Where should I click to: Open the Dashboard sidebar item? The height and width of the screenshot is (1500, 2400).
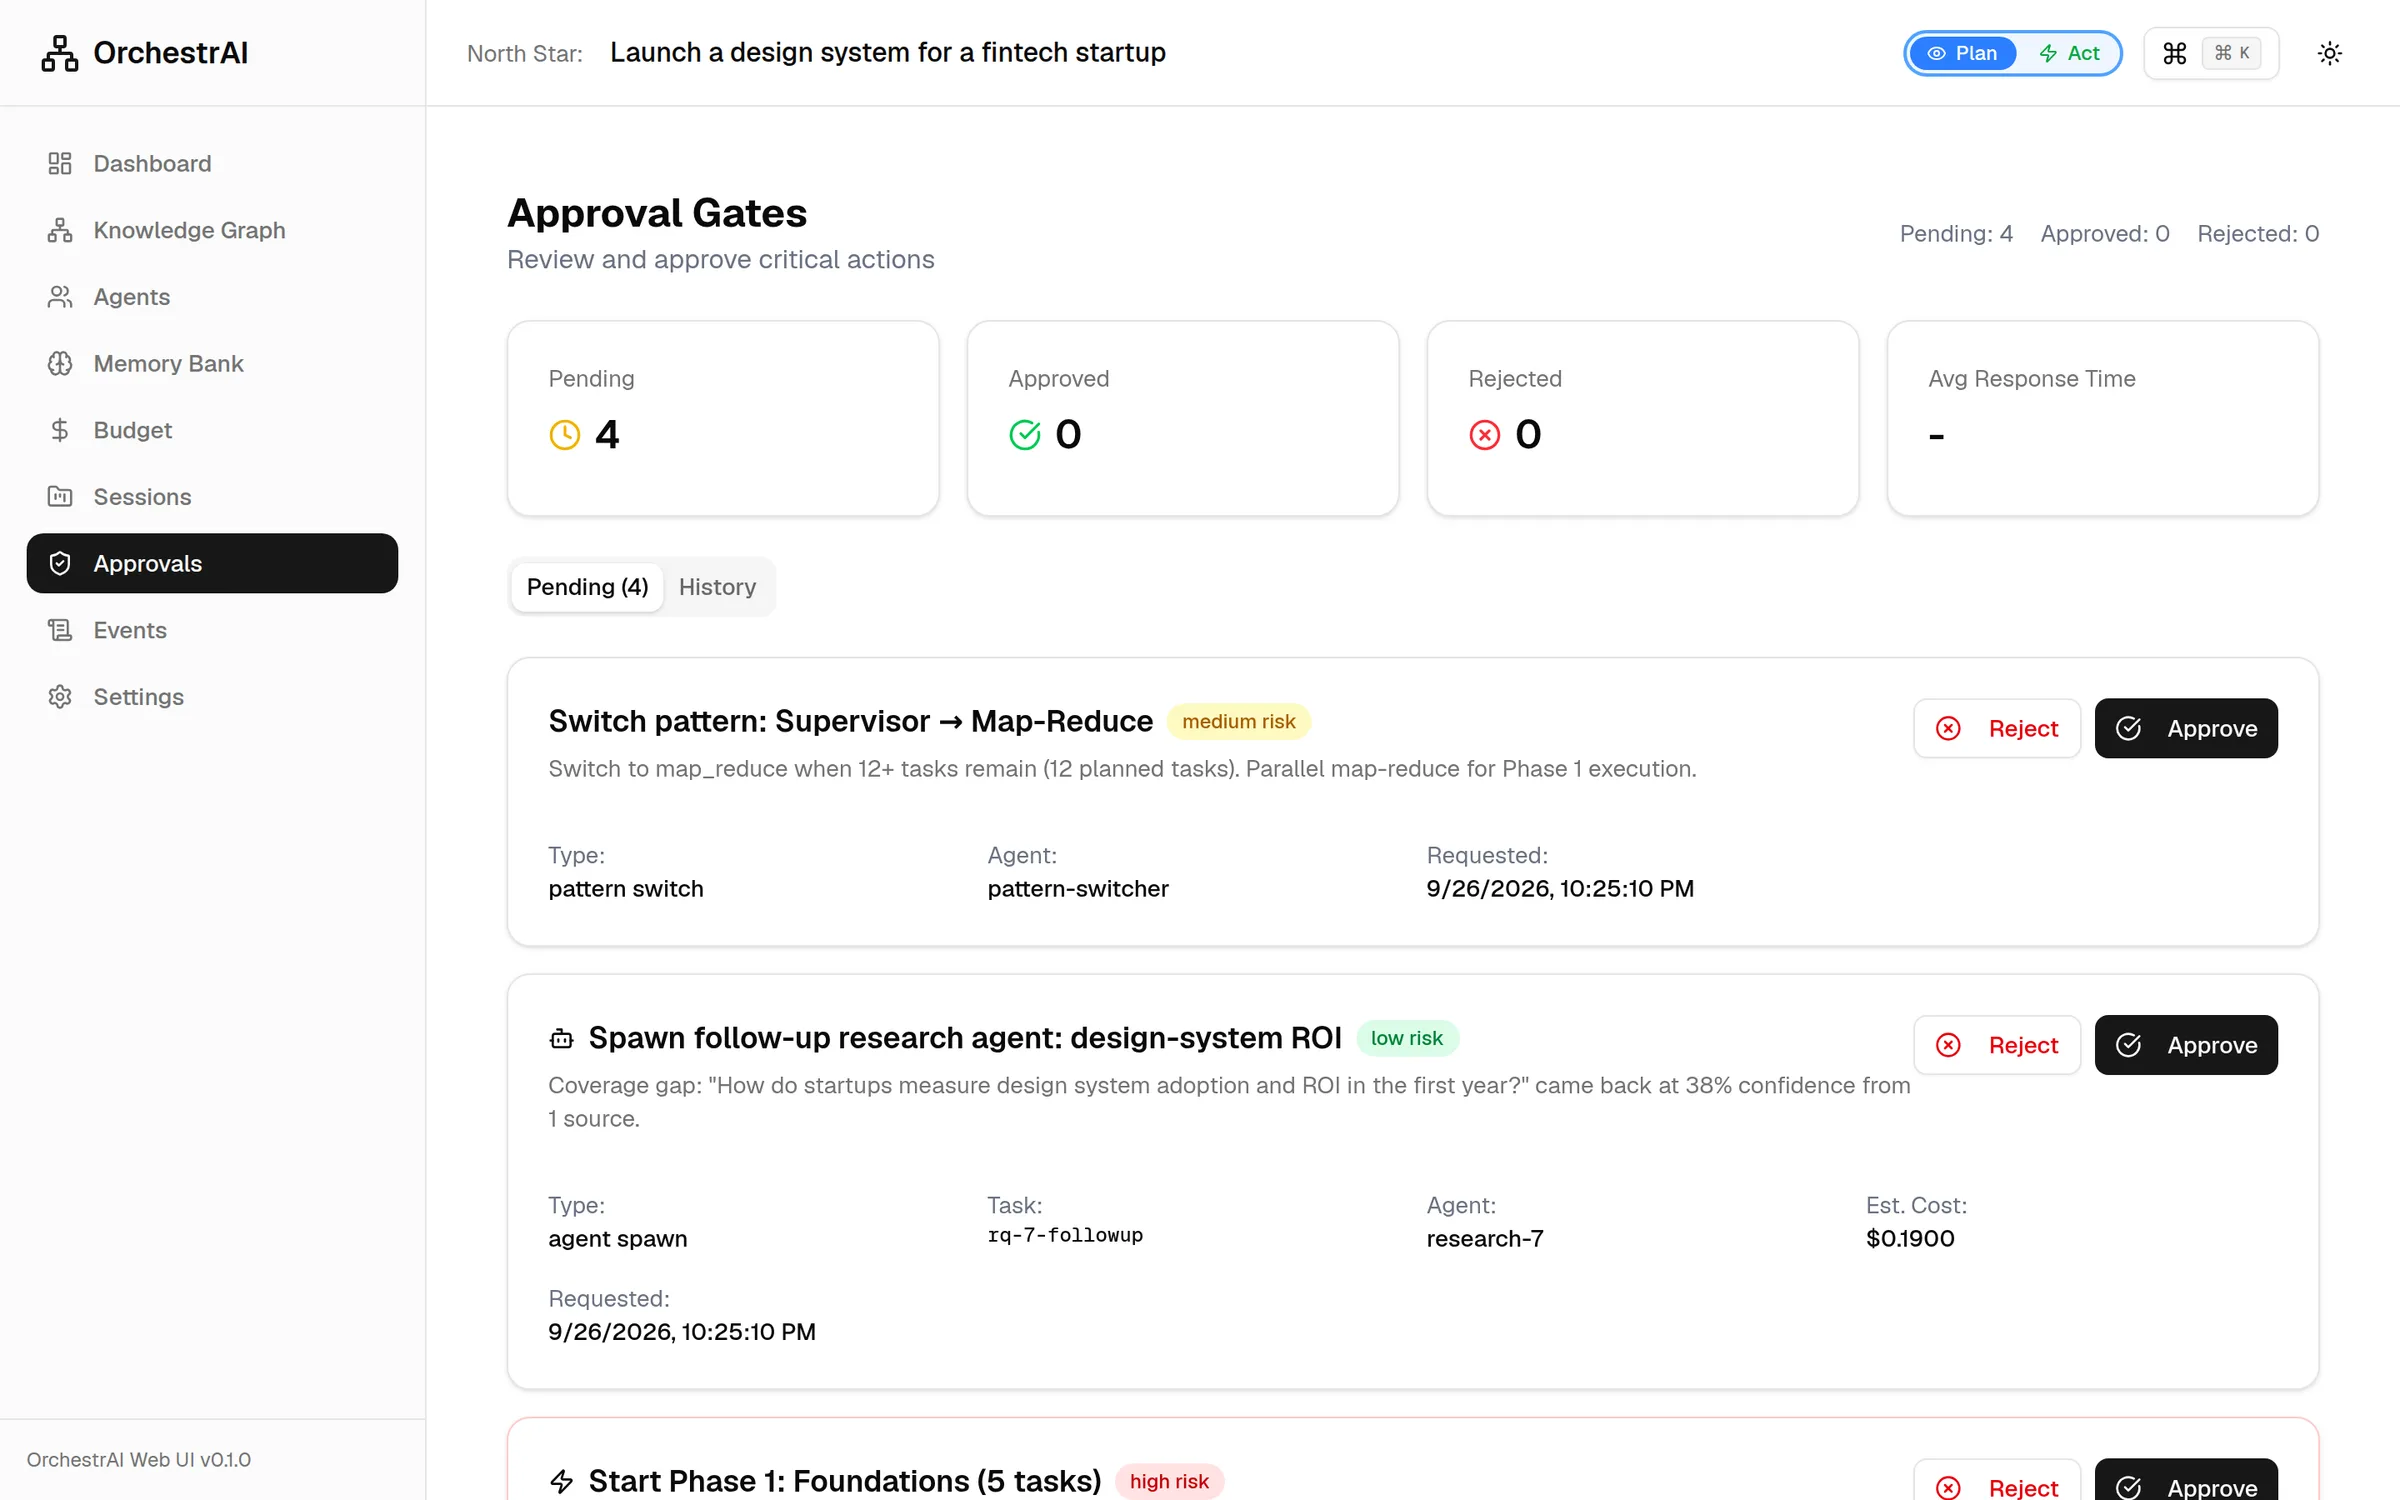pos(212,163)
